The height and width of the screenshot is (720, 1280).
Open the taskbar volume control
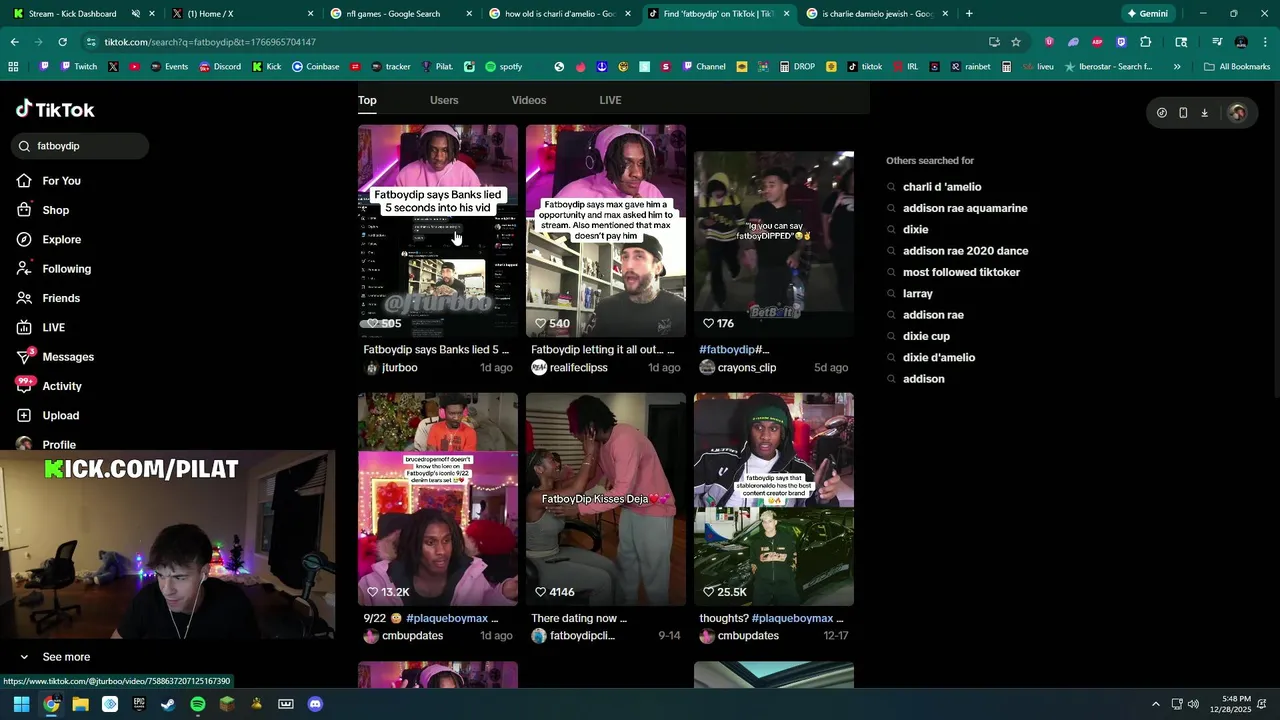[x=1193, y=704]
